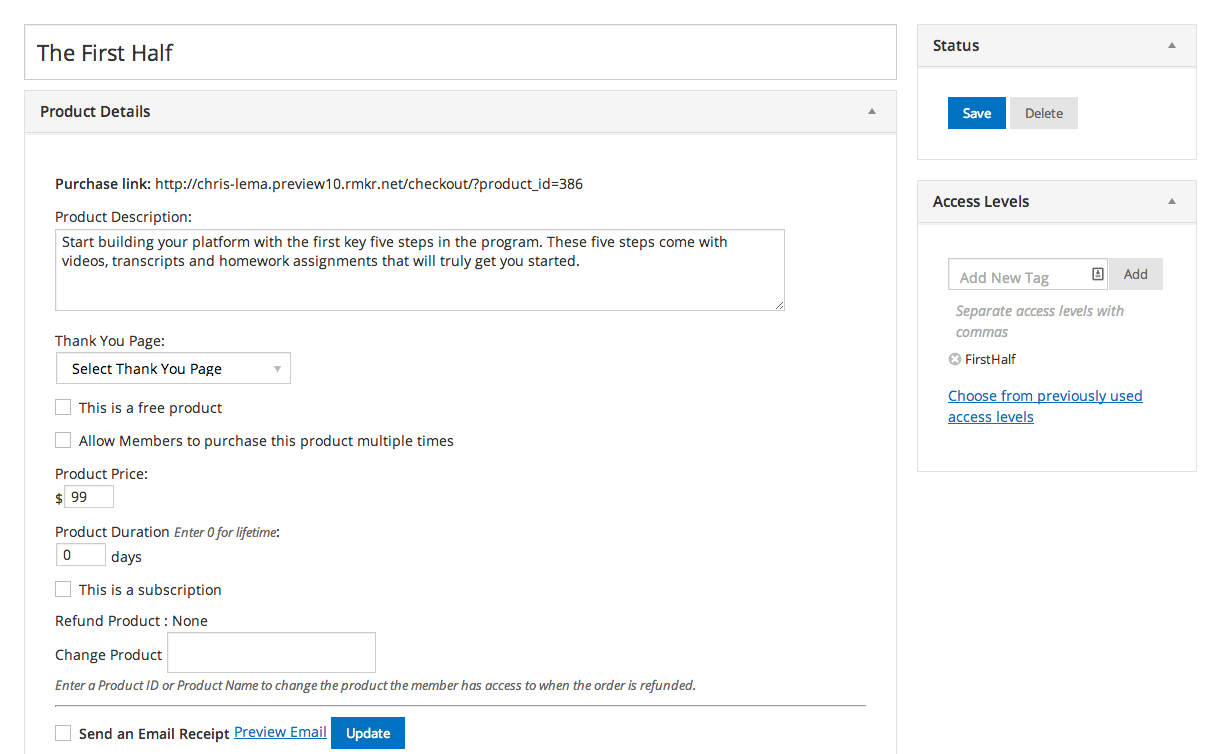
Task: Enable Send an Email Receipt
Action: point(63,733)
